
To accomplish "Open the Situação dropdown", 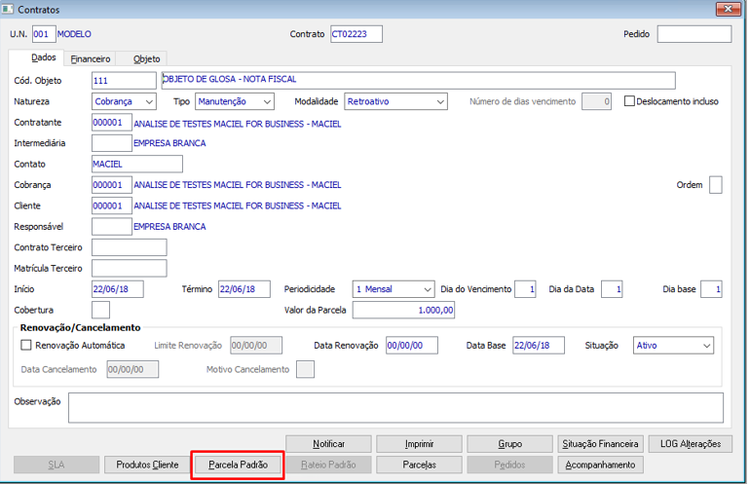I will pos(673,345).
